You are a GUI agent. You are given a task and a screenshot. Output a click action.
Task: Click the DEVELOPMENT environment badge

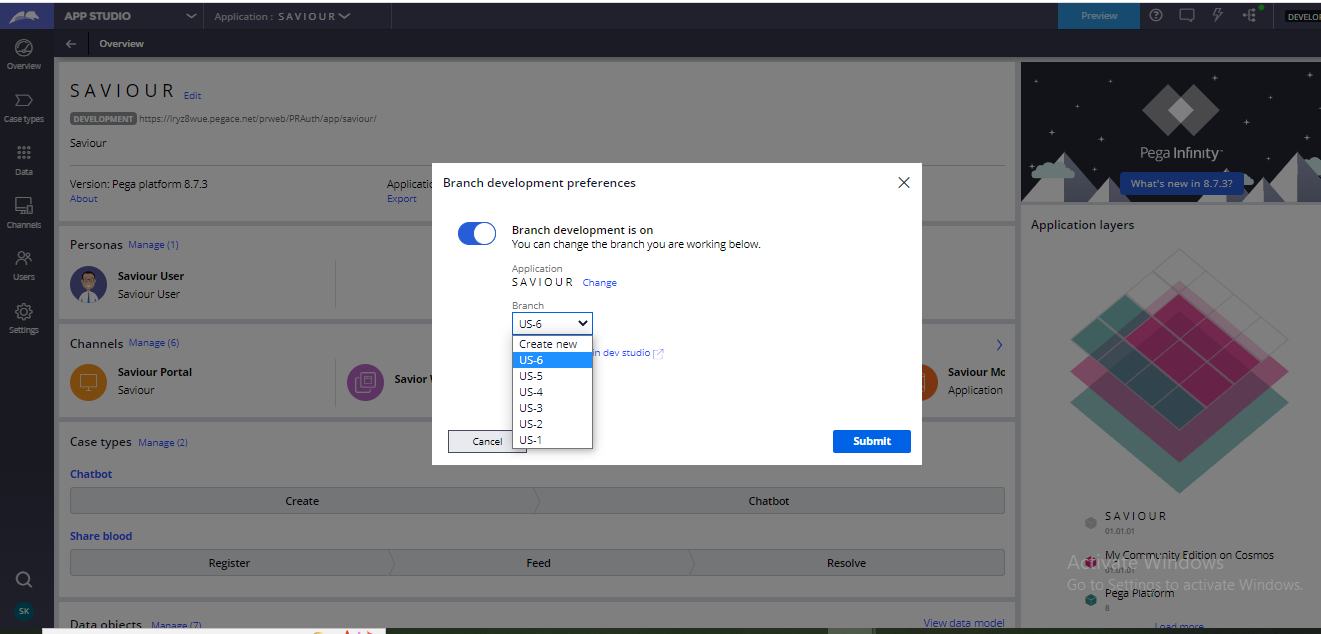tap(103, 118)
